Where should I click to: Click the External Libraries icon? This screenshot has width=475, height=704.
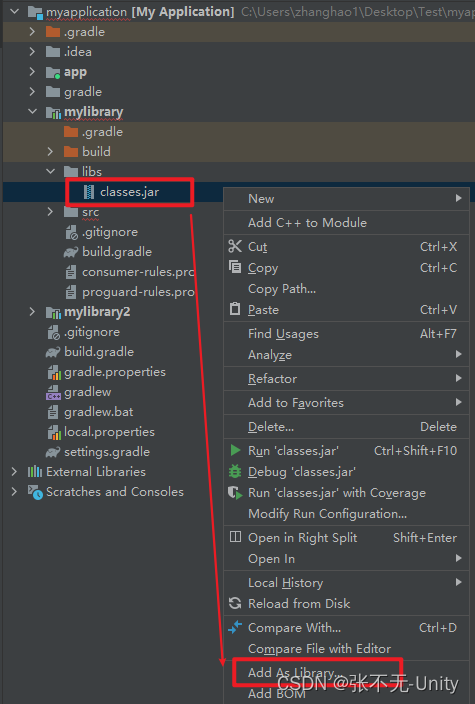(35, 471)
